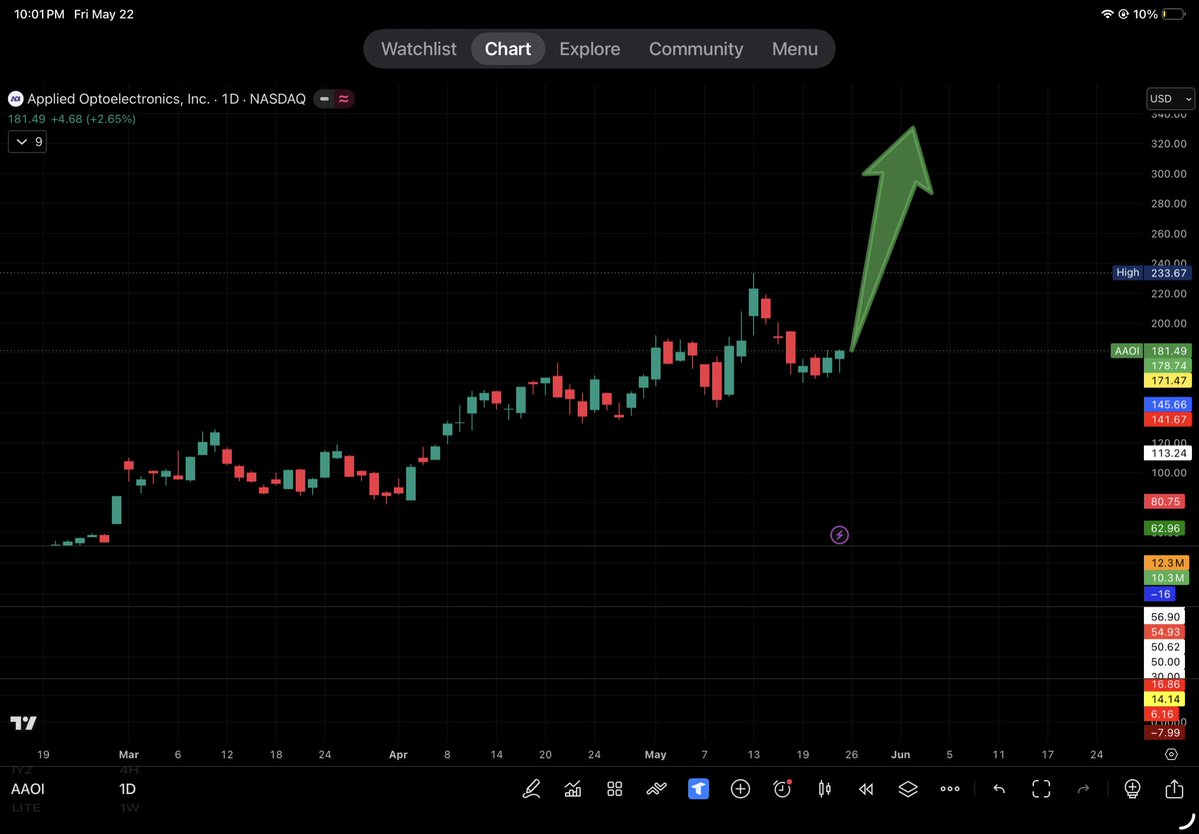The width and height of the screenshot is (1199, 834).
Task: Tap the red 54.93 indicator label
Action: [1167, 631]
